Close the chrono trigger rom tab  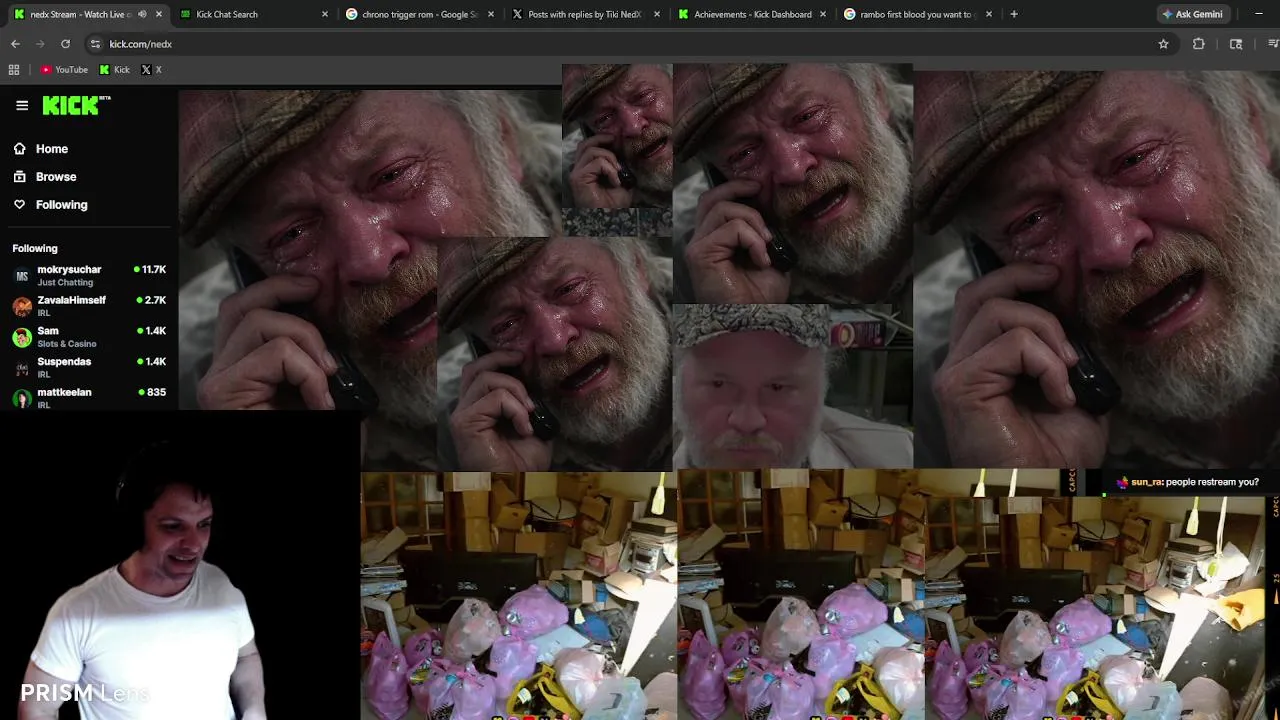click(x=490, y=14)
